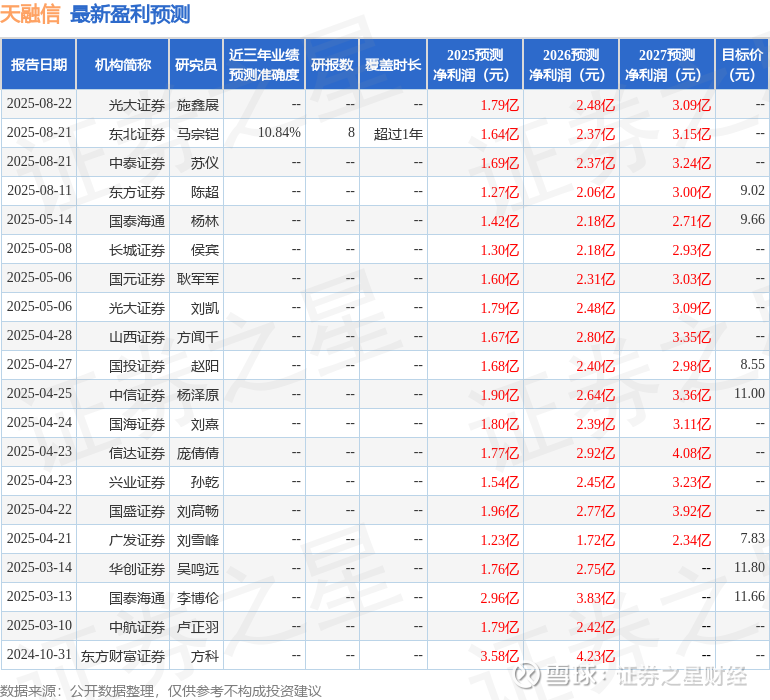
Task: Click 2027 forecast 3.24亿 in 中泰证券 row
Action: (691, 163)
